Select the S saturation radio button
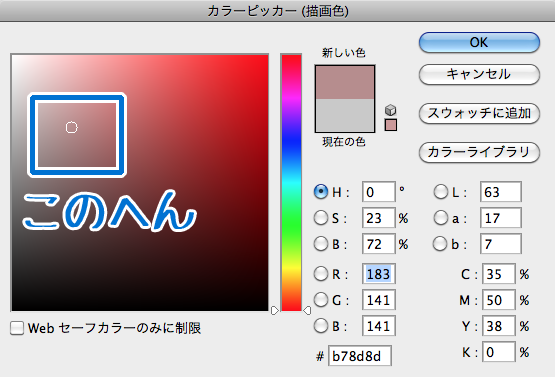The width and height of the screenshot is (555, 377). point(321,218)
